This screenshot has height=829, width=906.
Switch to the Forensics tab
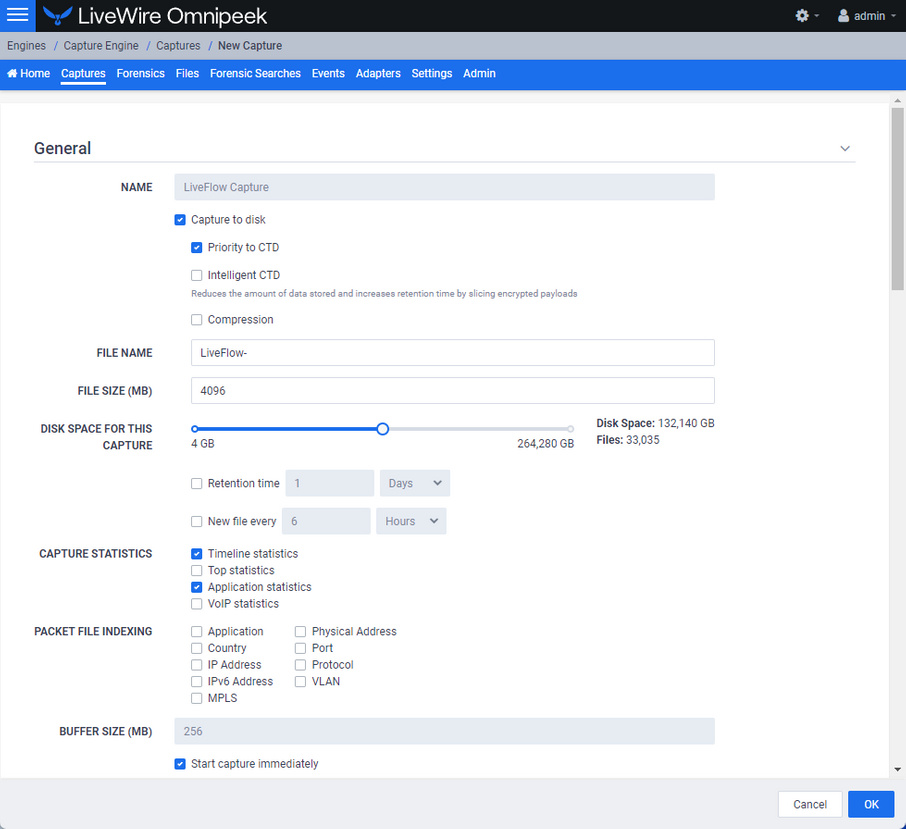click(x=140, y=73)
